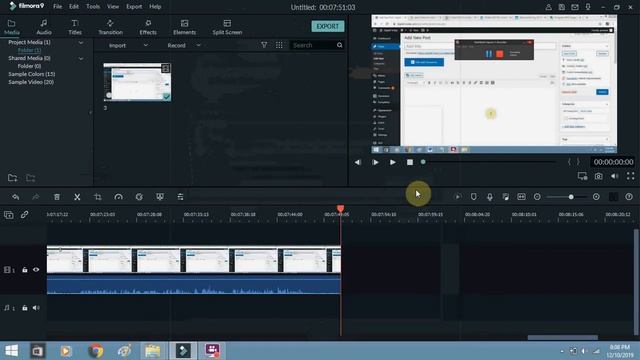Viewport: 640px width, 360px height.
Task: Open the Windows Start menu
Action: click(x=11, y=351)
